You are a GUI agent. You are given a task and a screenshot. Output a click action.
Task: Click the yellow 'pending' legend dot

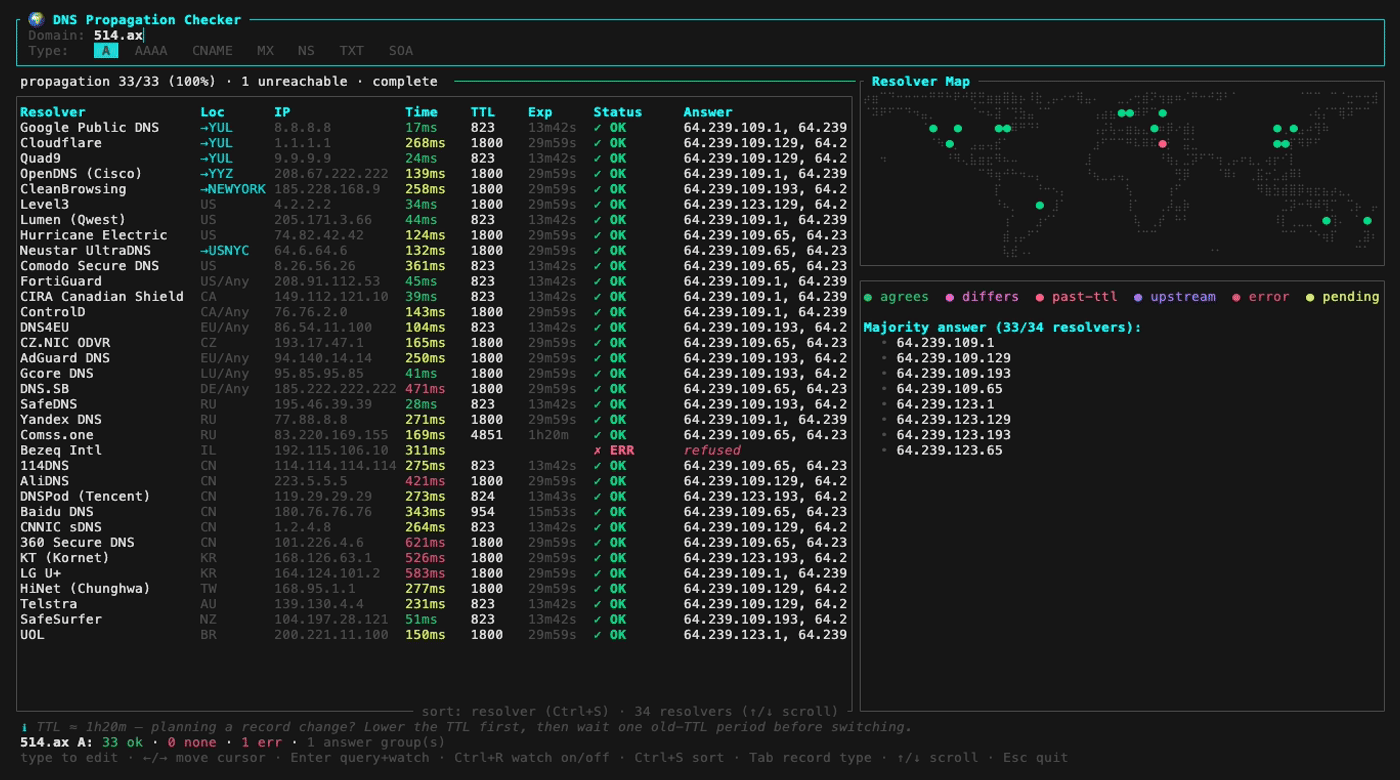coord(1310,297)
